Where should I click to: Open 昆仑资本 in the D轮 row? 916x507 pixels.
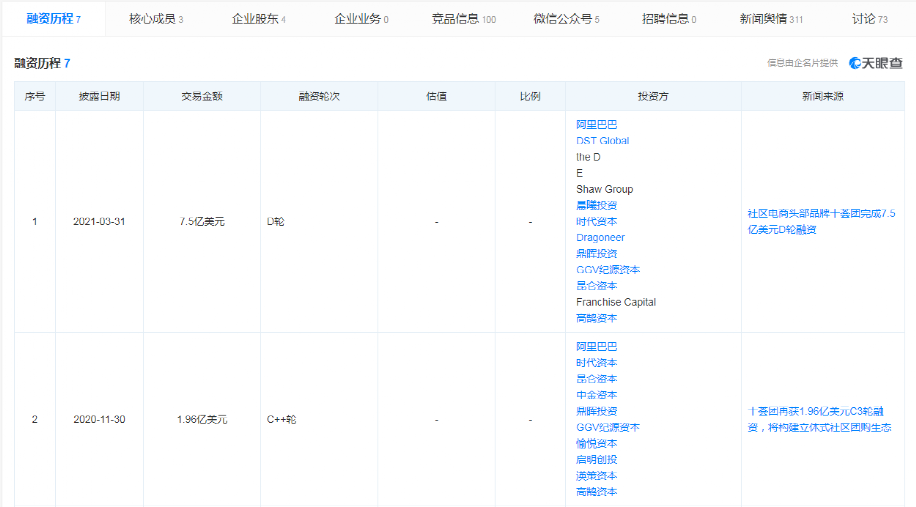(596, 286)
